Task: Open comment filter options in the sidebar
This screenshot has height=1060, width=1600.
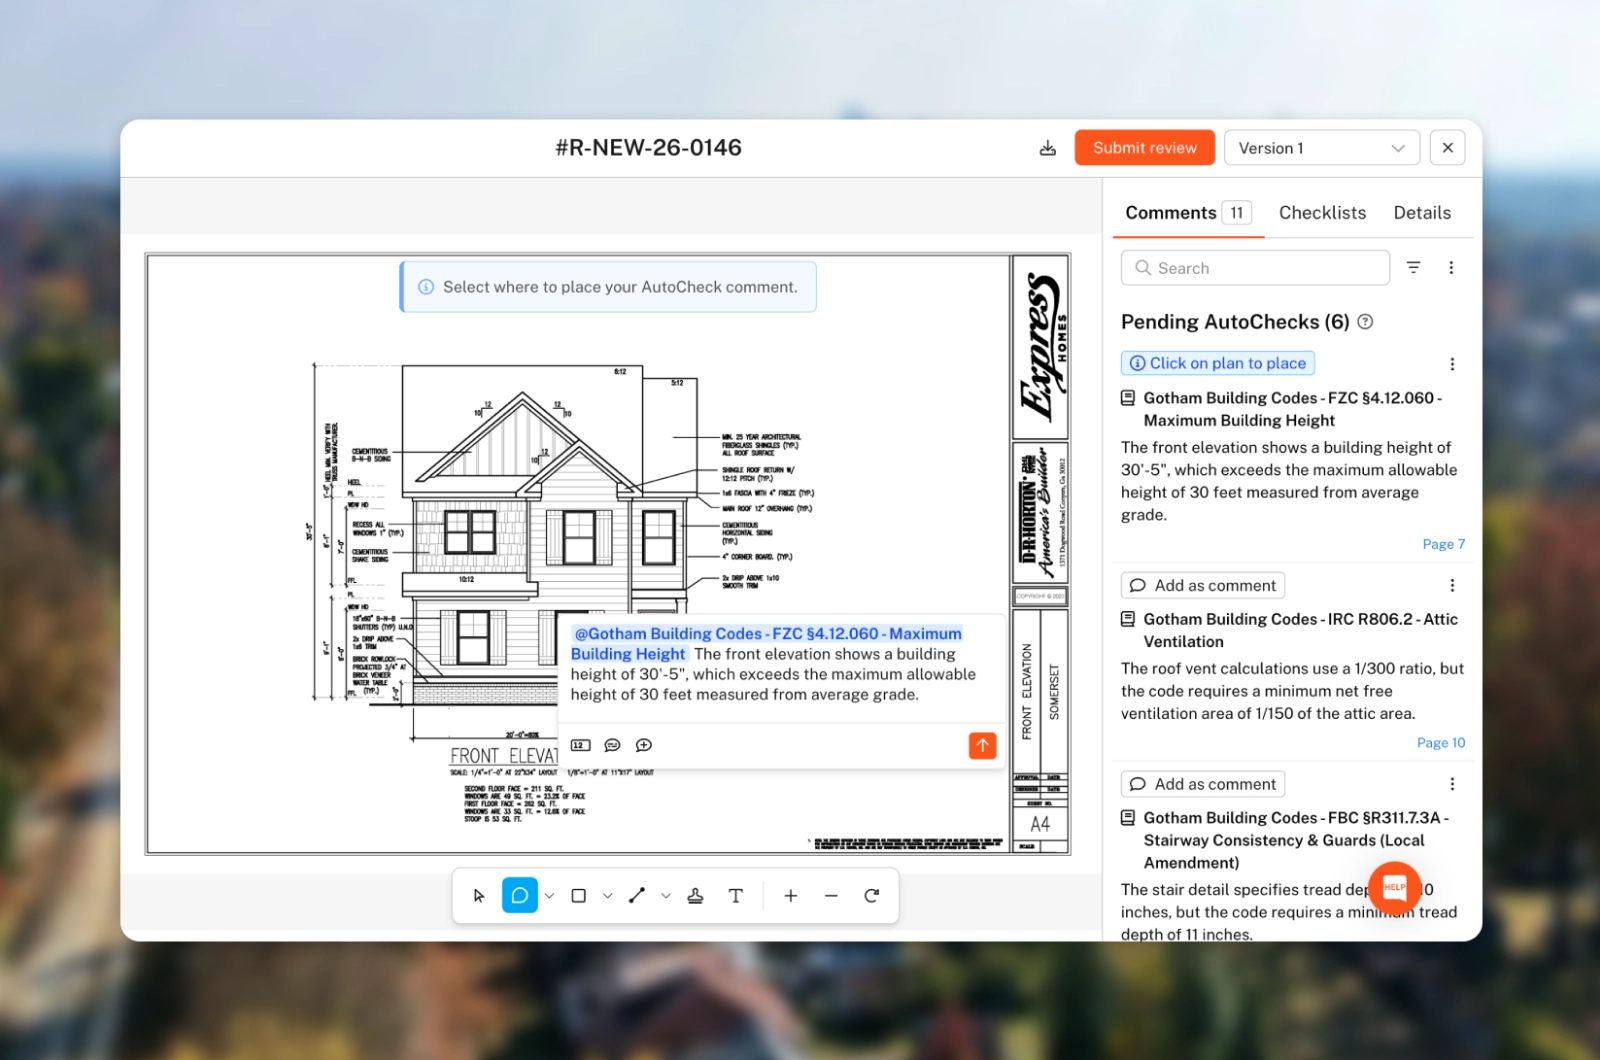Action: (1413, 267)
